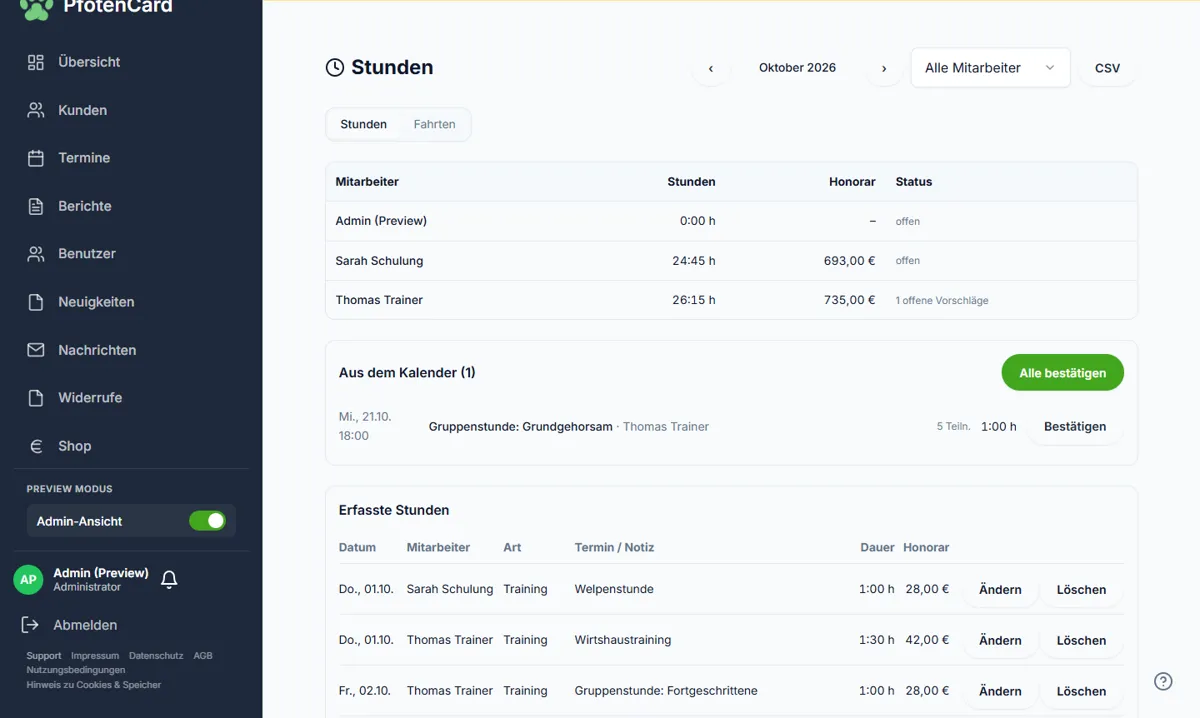
Task: Click the Benutzer users icon
Action: [36, 254]
